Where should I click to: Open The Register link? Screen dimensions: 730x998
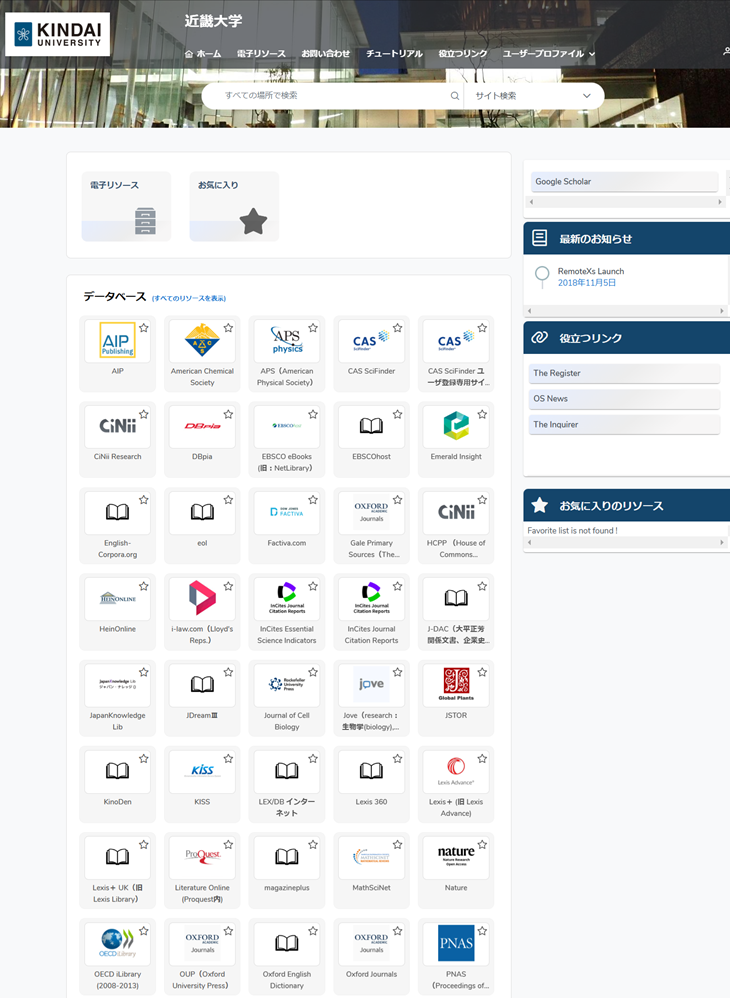pos(624,373)
